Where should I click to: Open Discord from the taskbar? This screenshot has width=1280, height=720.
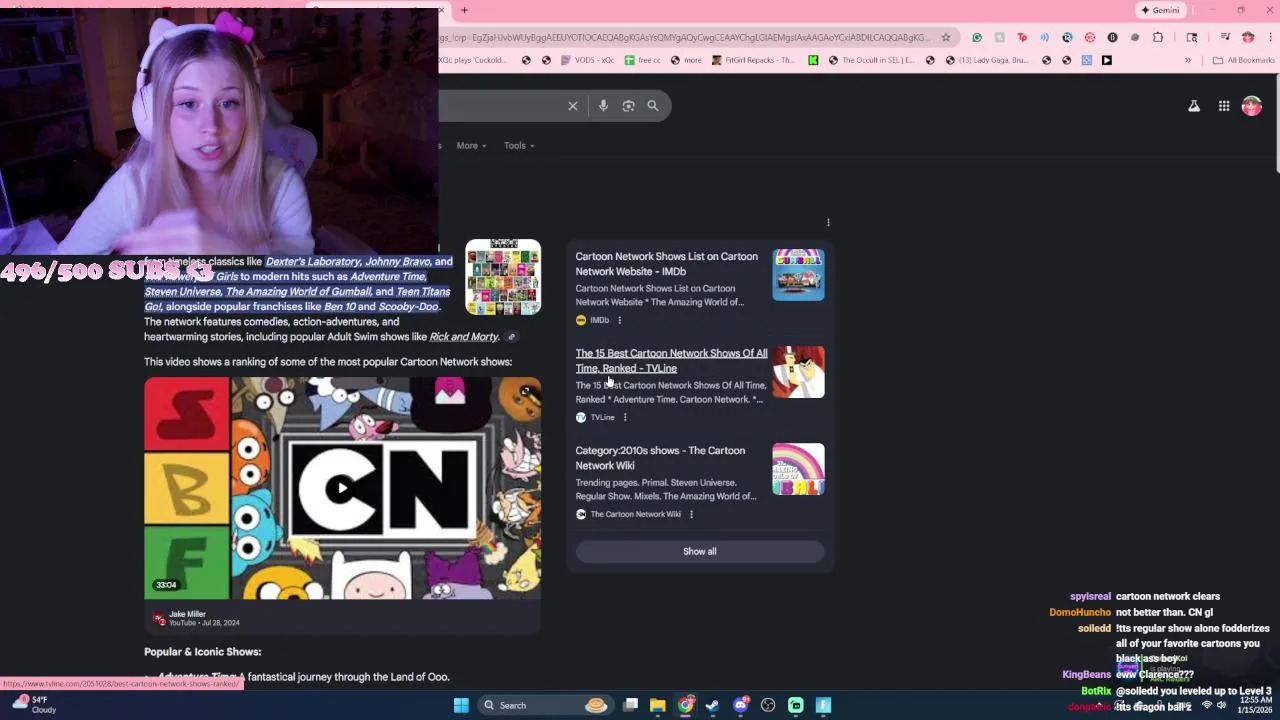(740, 705)
